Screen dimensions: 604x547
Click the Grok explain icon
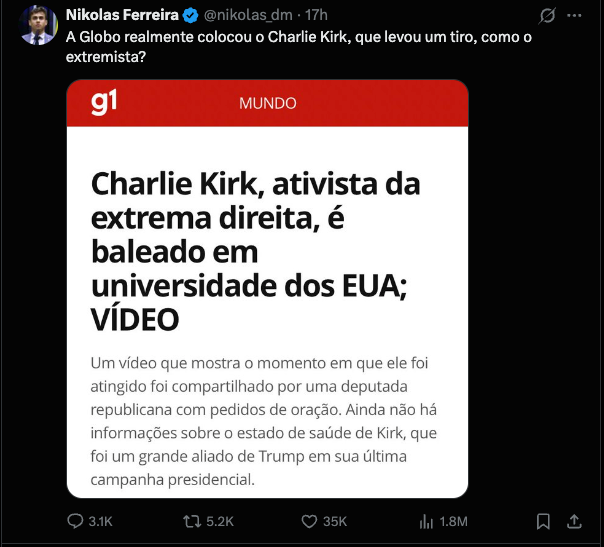pos(547,16)
